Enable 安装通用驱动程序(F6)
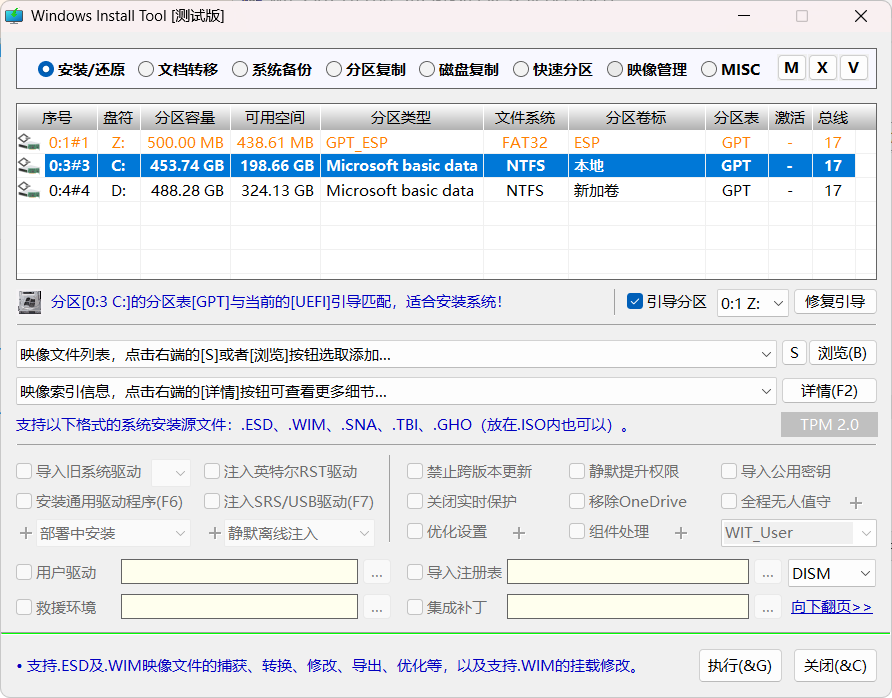This screenshot has height=698, width=892. 24,501
